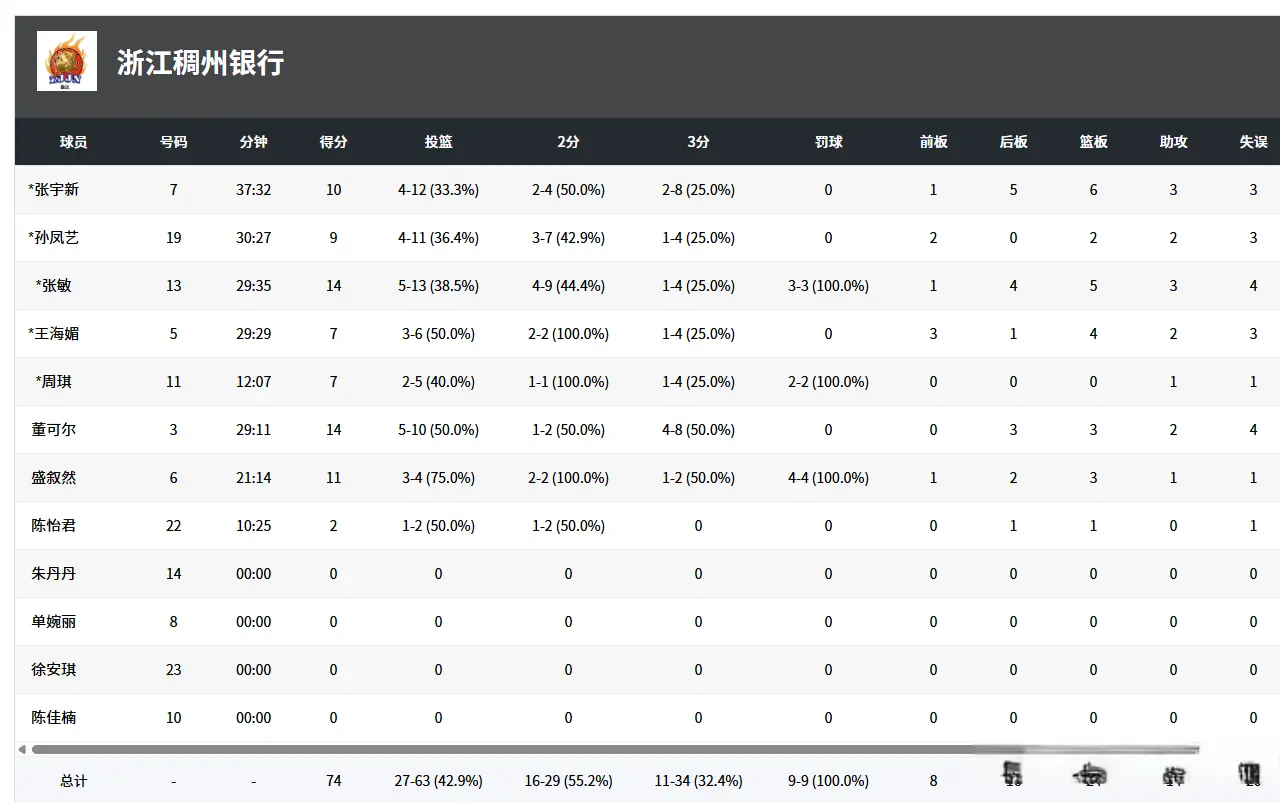Click the Zhejiang team logo image

(x=67, y=61)
